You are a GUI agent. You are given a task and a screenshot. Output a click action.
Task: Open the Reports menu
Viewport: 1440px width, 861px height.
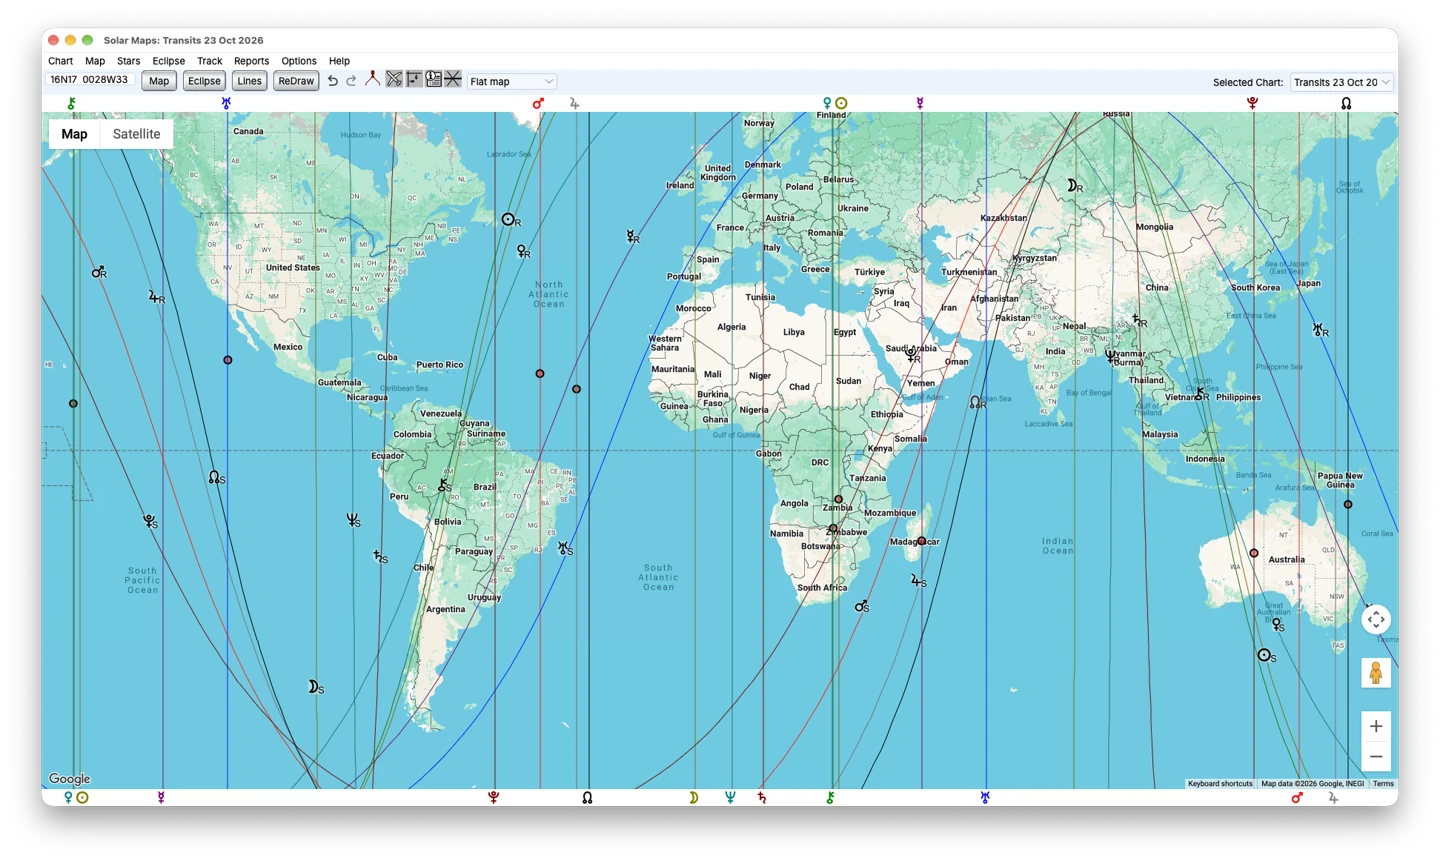pyautogui.click(x=252, y=61)
